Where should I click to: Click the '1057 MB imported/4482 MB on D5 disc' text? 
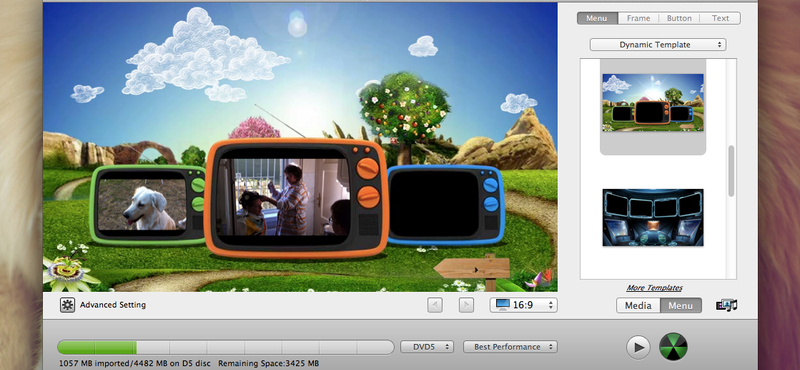point(135,363)
